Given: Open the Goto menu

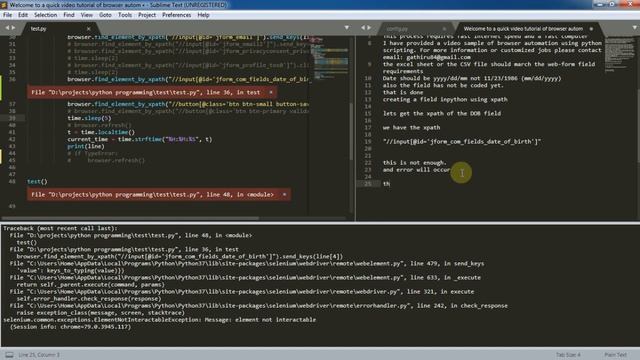Looking at the screenshot, I should click(x=105, y=15).
